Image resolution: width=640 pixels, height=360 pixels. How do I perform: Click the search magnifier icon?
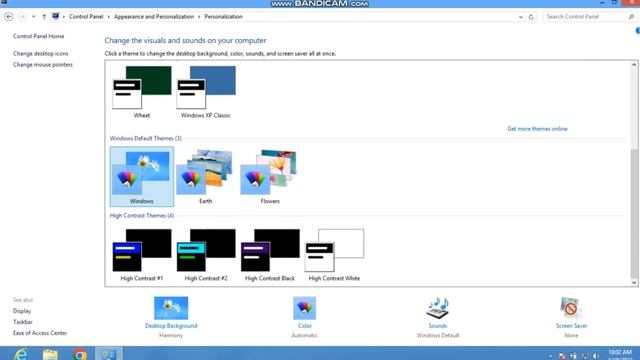point(631,17)
